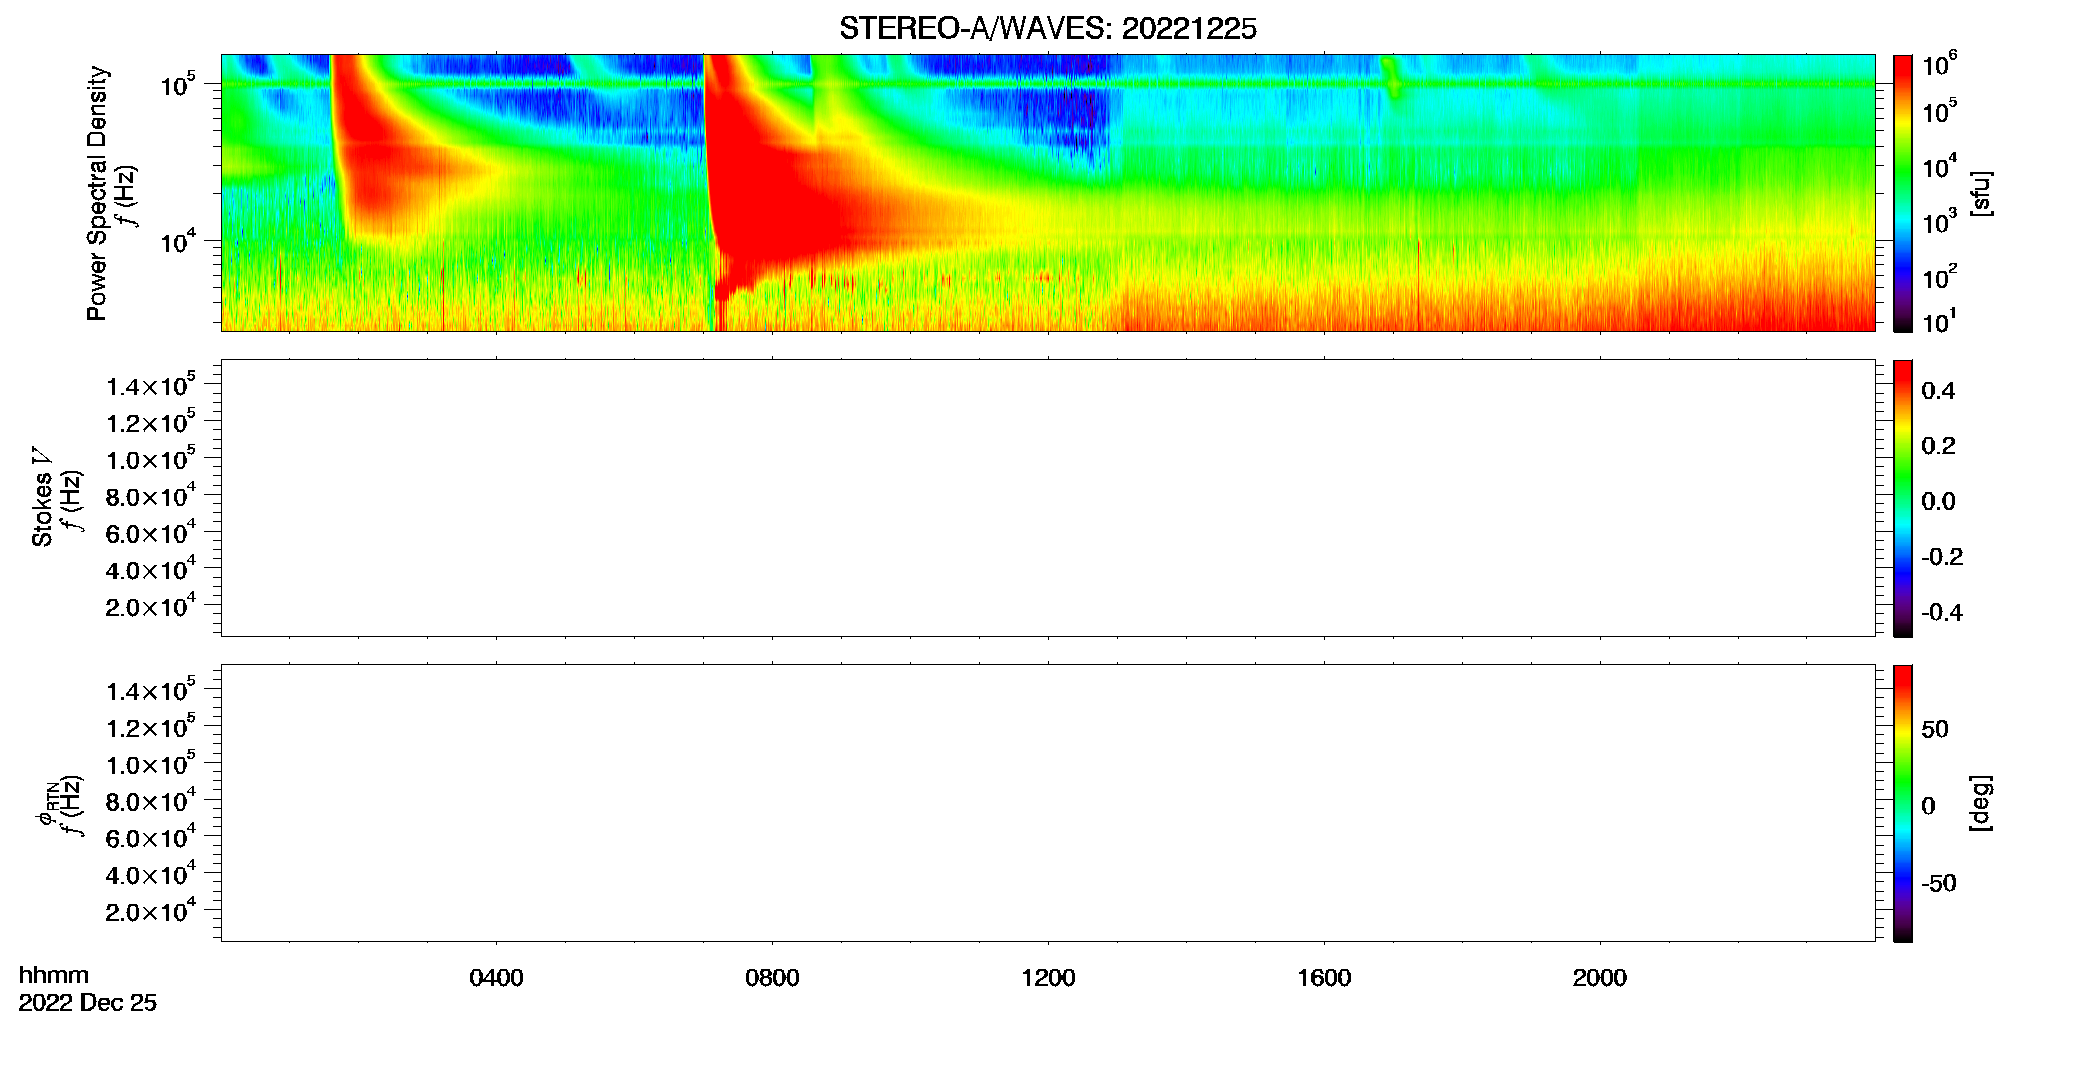Click the 2.0×10^4 tick in the bottom panel
The image size is (2096, 1080).
150,911
